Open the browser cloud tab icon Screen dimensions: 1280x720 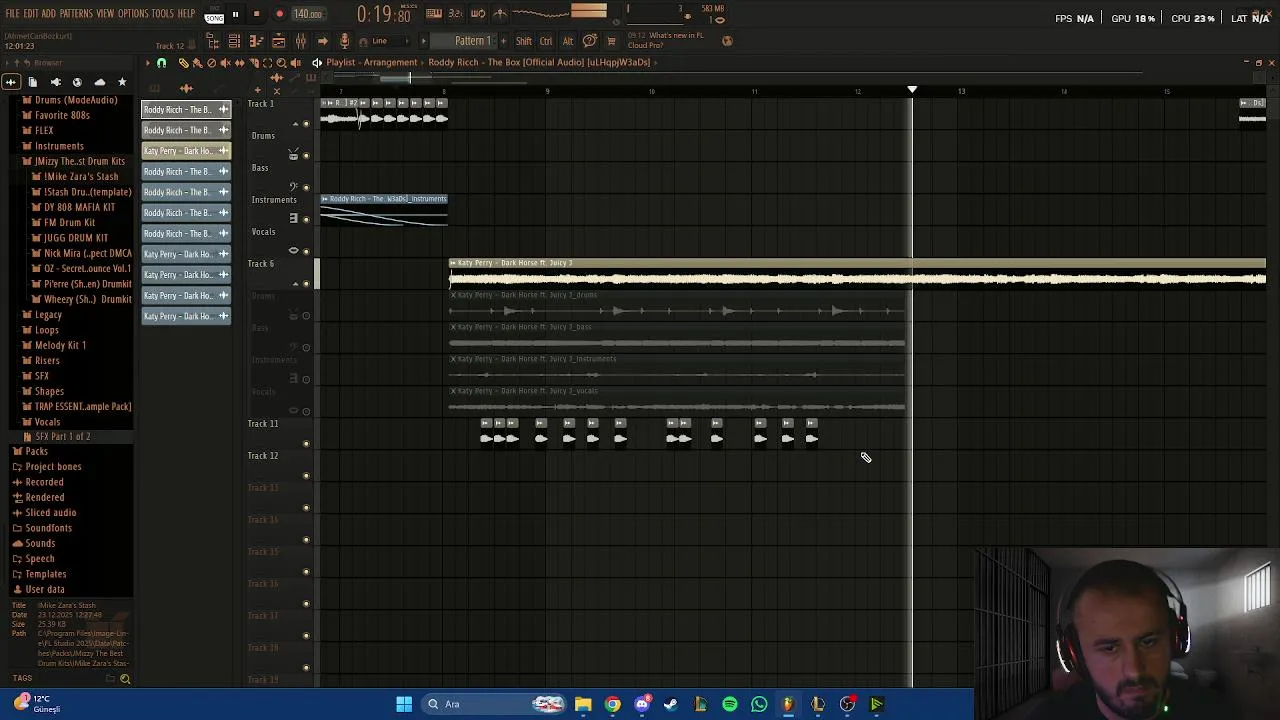pyautogui.click(x=99, y=82)
